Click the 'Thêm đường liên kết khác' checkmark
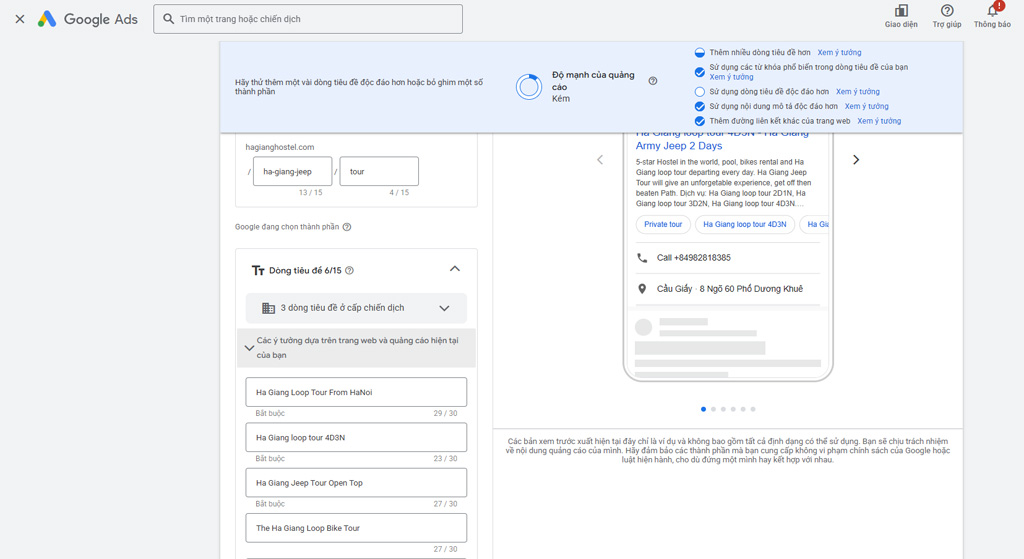The width and height of the screenshot is (1024, 559). [x=699, y=121]
